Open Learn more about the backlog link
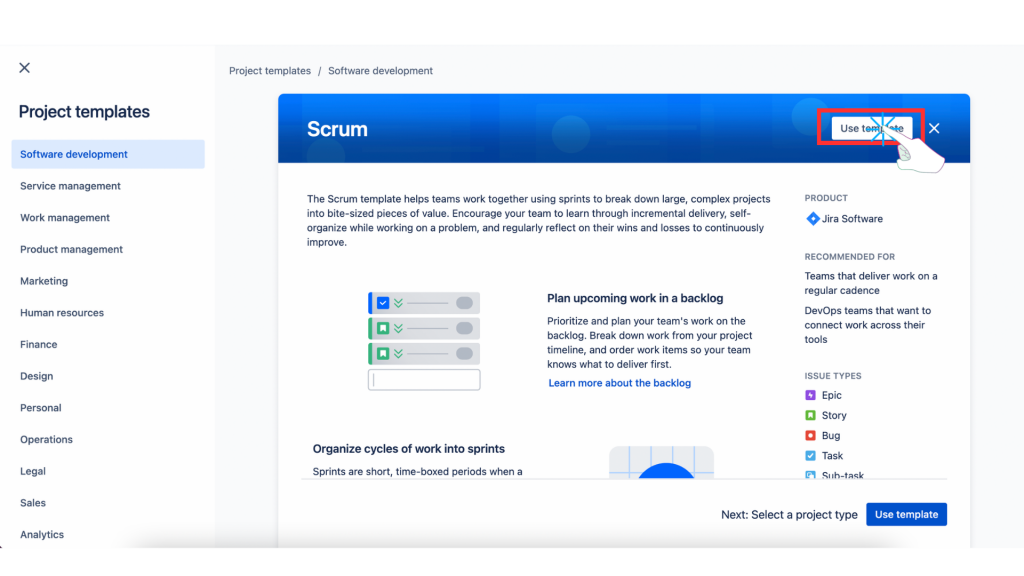Screen dimensions: 1024x576 click(x=619, y=383)
